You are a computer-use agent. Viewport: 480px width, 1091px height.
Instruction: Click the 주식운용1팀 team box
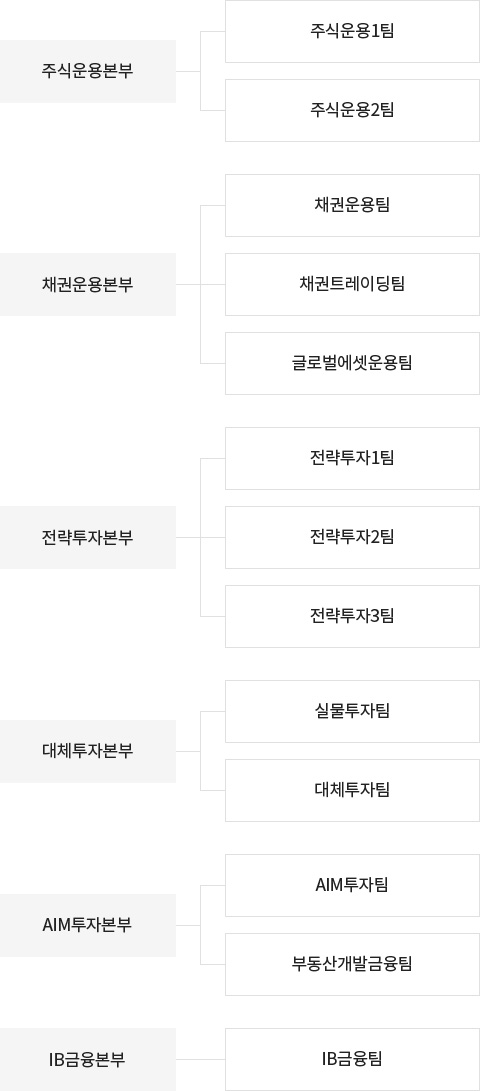tap(352, 31)
